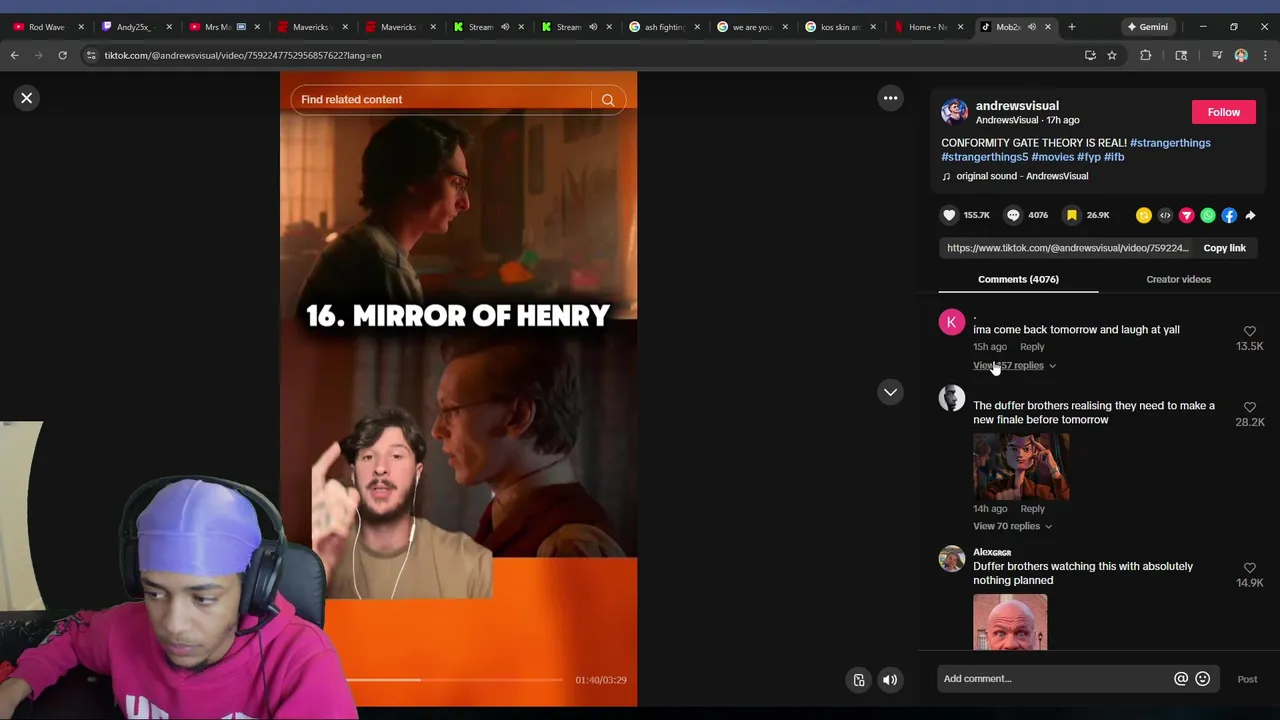The height and width of the screenshot is (720, 1280).
Task: Switch to the Andy25x_ Twitch tab
Action: pyautogui.click(x=137, y=27)
